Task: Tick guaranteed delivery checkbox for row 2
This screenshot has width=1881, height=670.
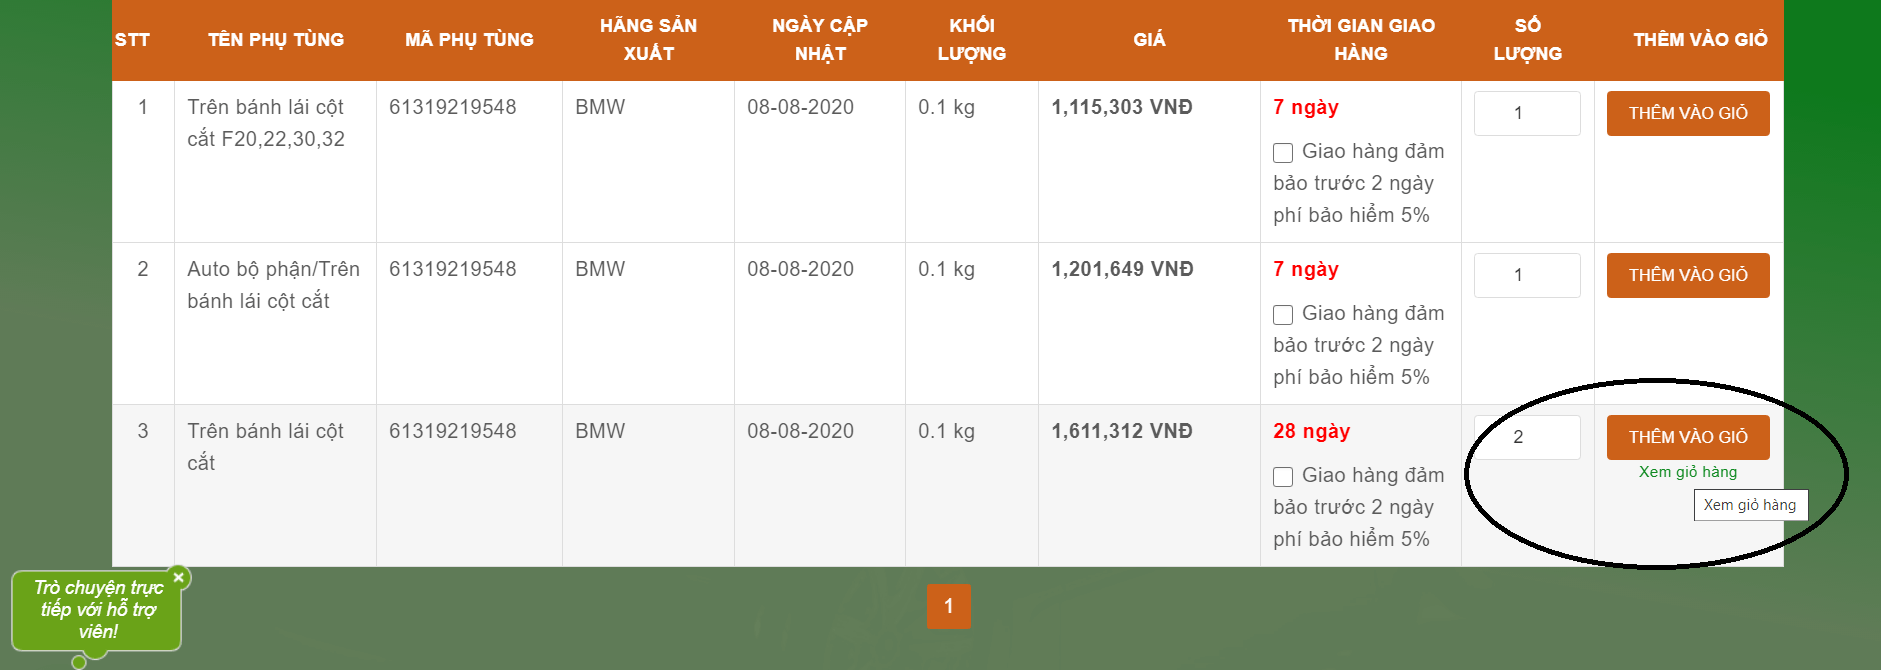Action: (x=1283, y=315)
